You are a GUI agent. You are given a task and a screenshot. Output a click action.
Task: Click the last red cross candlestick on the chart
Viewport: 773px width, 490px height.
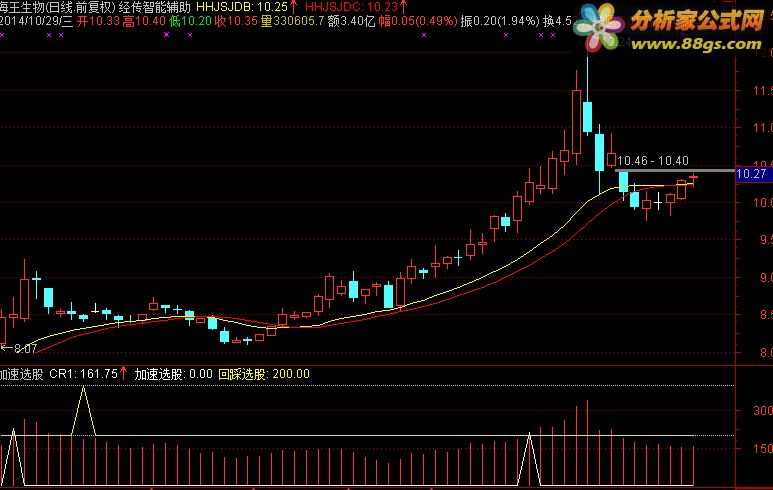693,177
